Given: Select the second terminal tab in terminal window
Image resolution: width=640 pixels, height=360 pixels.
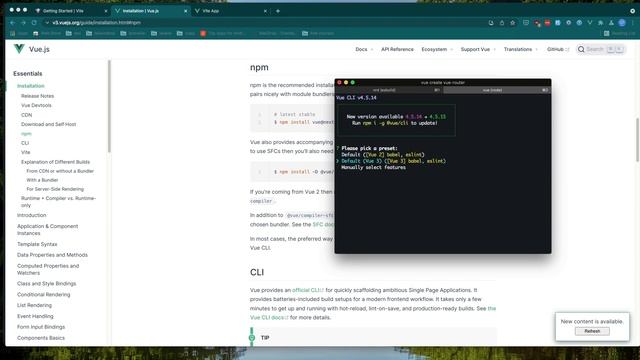Looking at the screenshot, I should (x=497, y=90).
